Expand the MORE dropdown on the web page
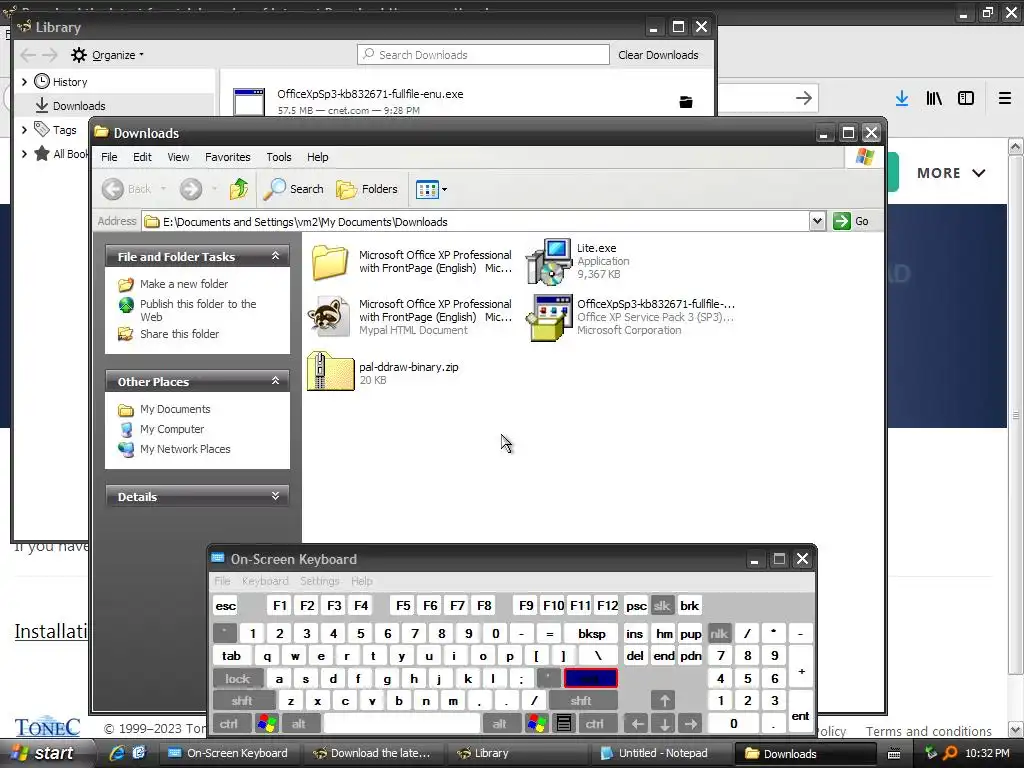 pyautogui.click(x=950, y=173)
